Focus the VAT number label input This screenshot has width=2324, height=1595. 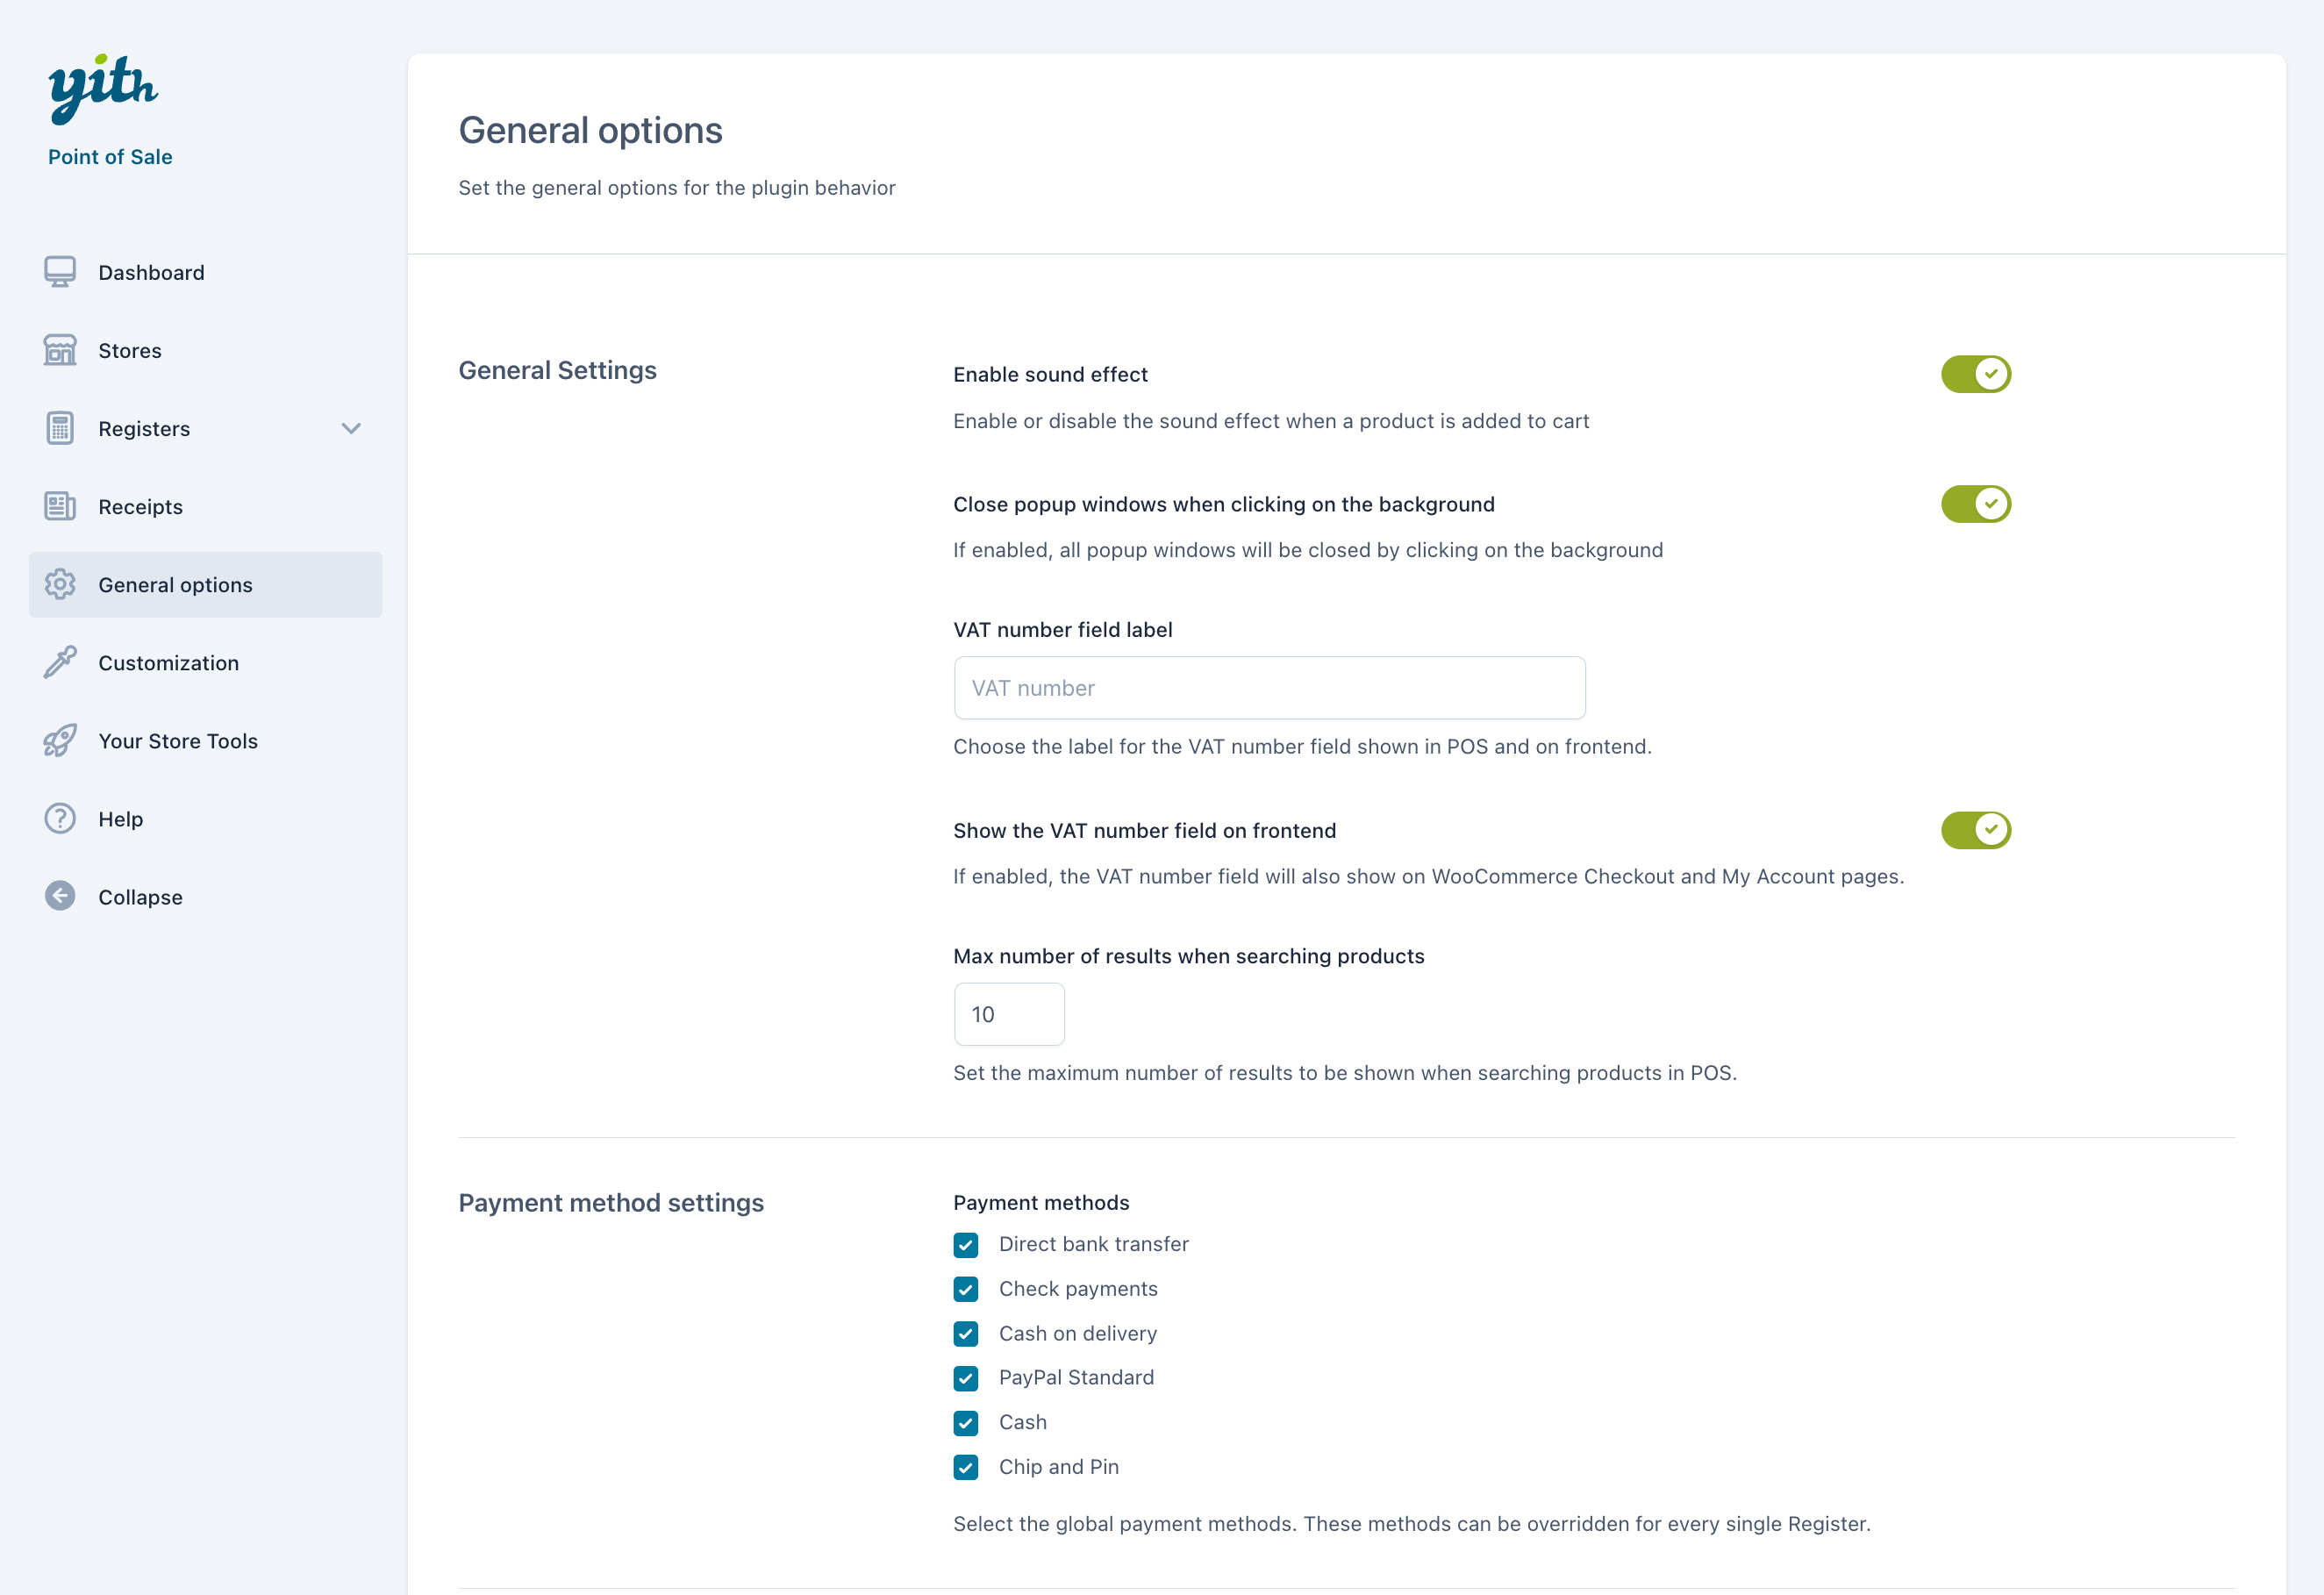[1269, 688]
